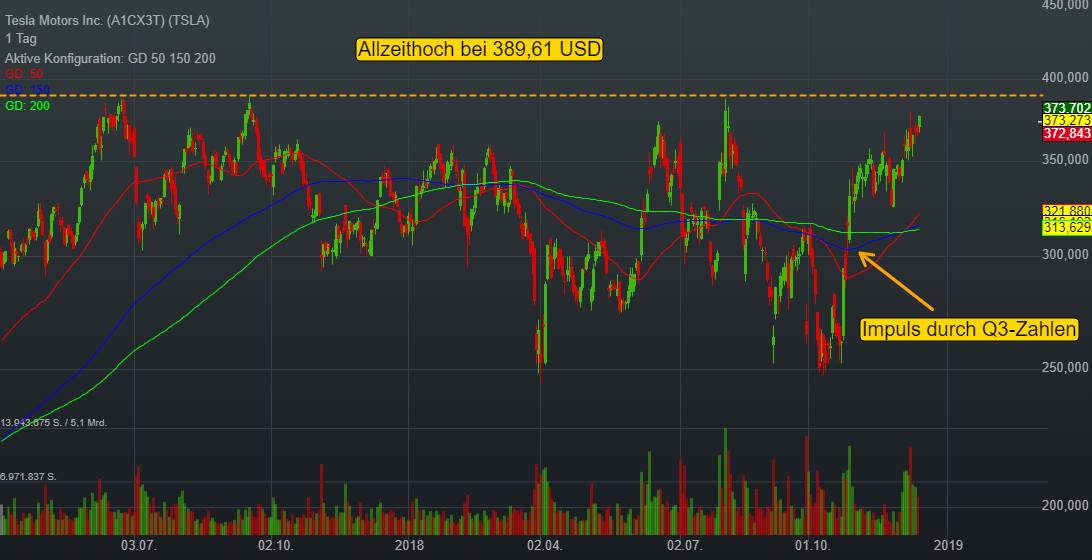The width and height of the screenshot is (1092, 560).
Task: Click the 'Allzeithoch bei 389,61 USD' annotation label
Action: pyautogui.click(x=479, y=49)
